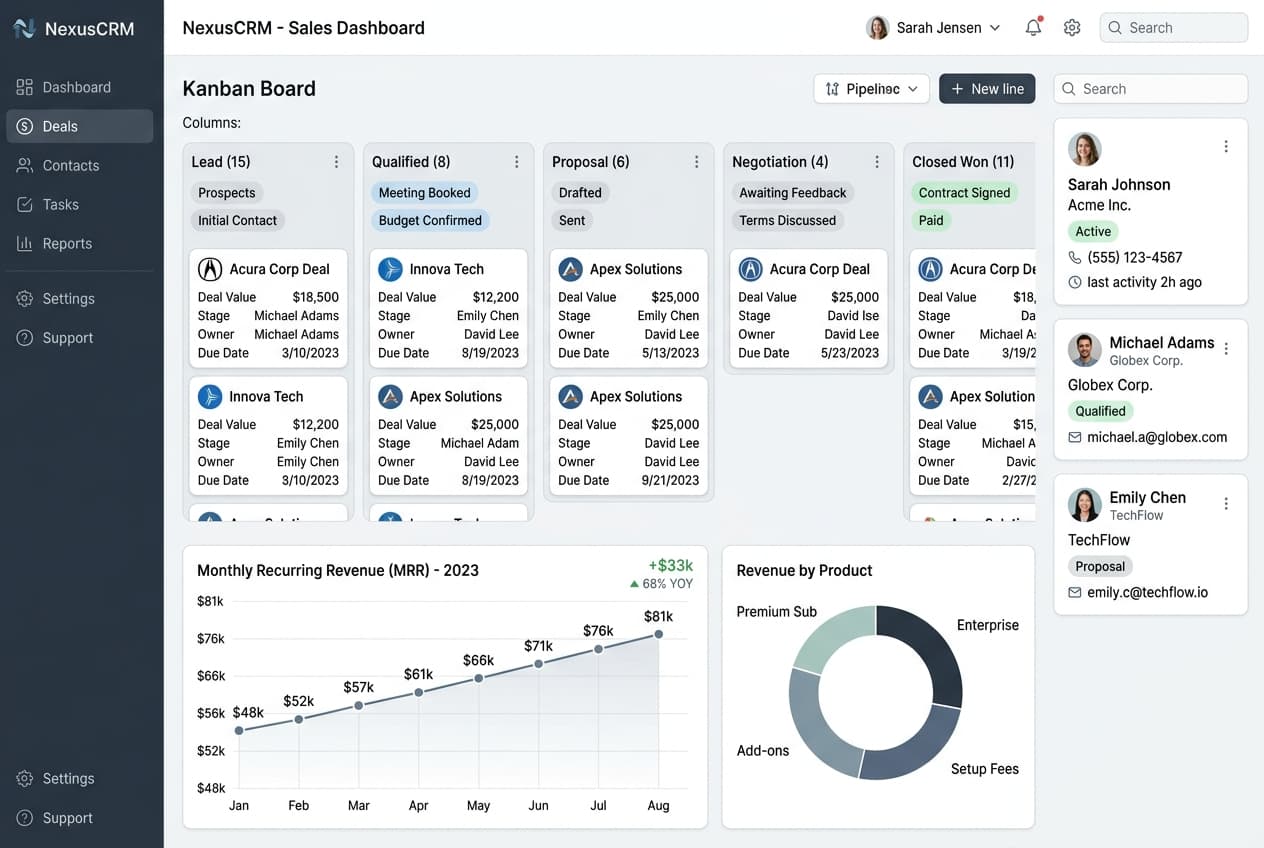
Task: Open Lead column options menu
Action: click(x=336, y=162)
